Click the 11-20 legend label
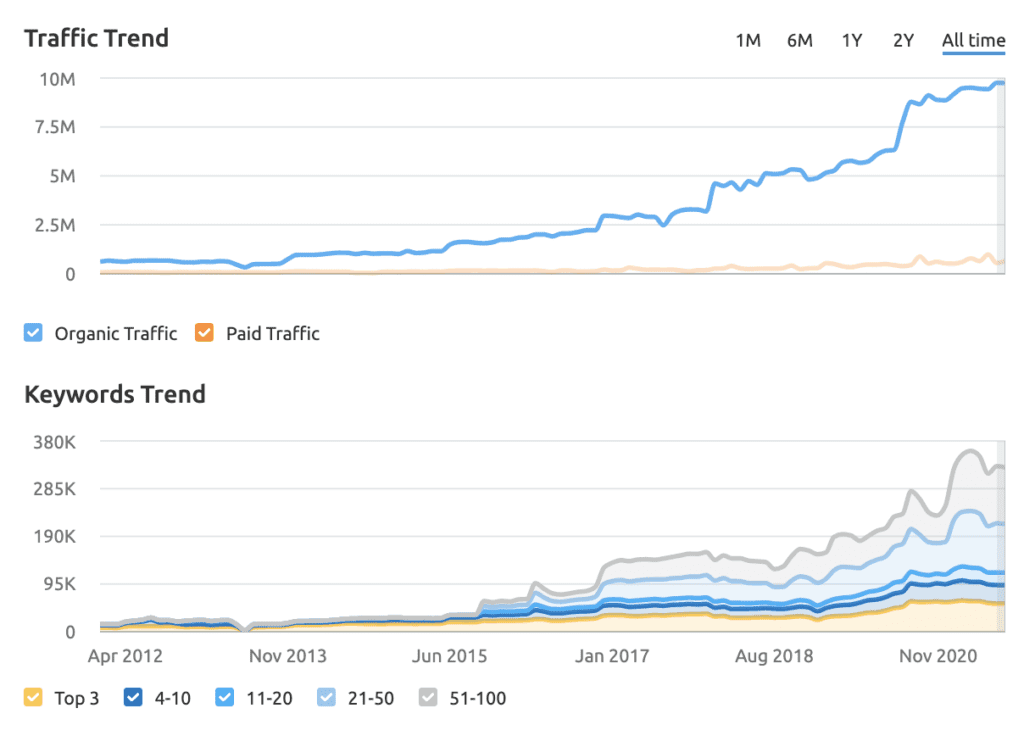 [269, 698]
